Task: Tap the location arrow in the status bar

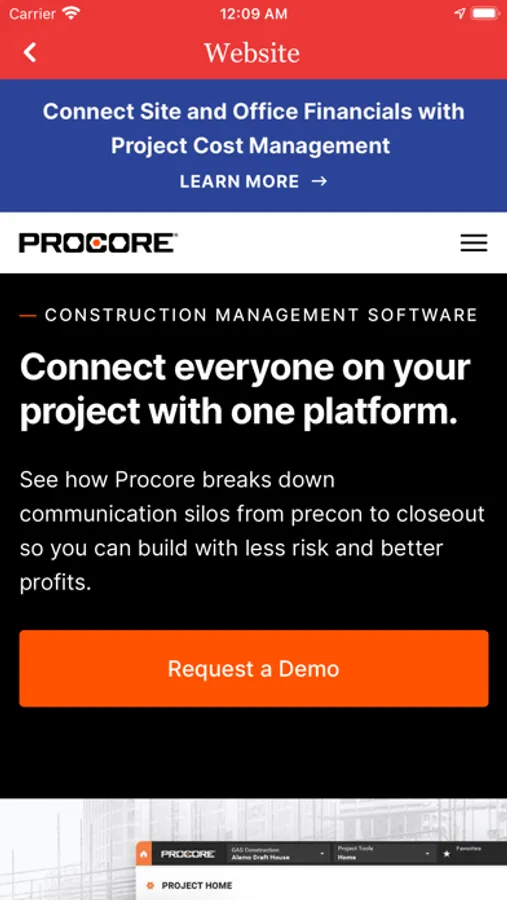Action: point(459,13)
